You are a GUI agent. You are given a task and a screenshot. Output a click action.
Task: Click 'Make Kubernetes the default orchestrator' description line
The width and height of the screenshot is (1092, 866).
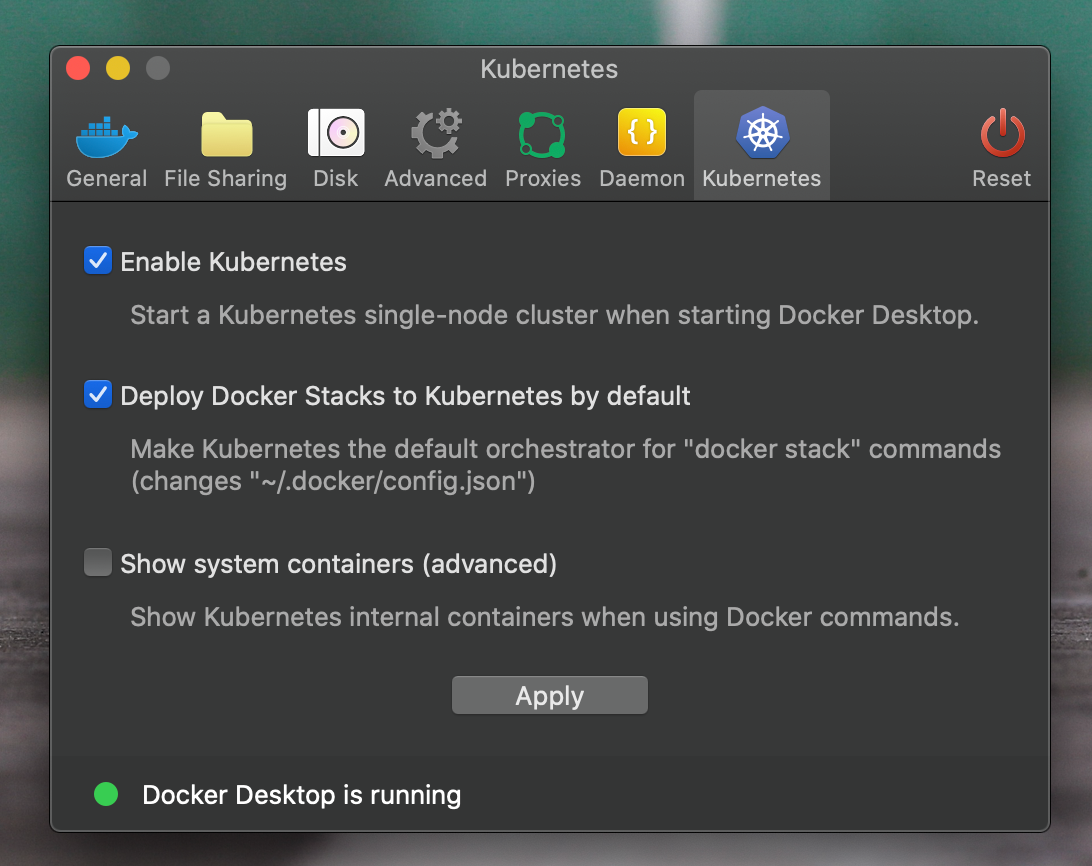(566, 449)
